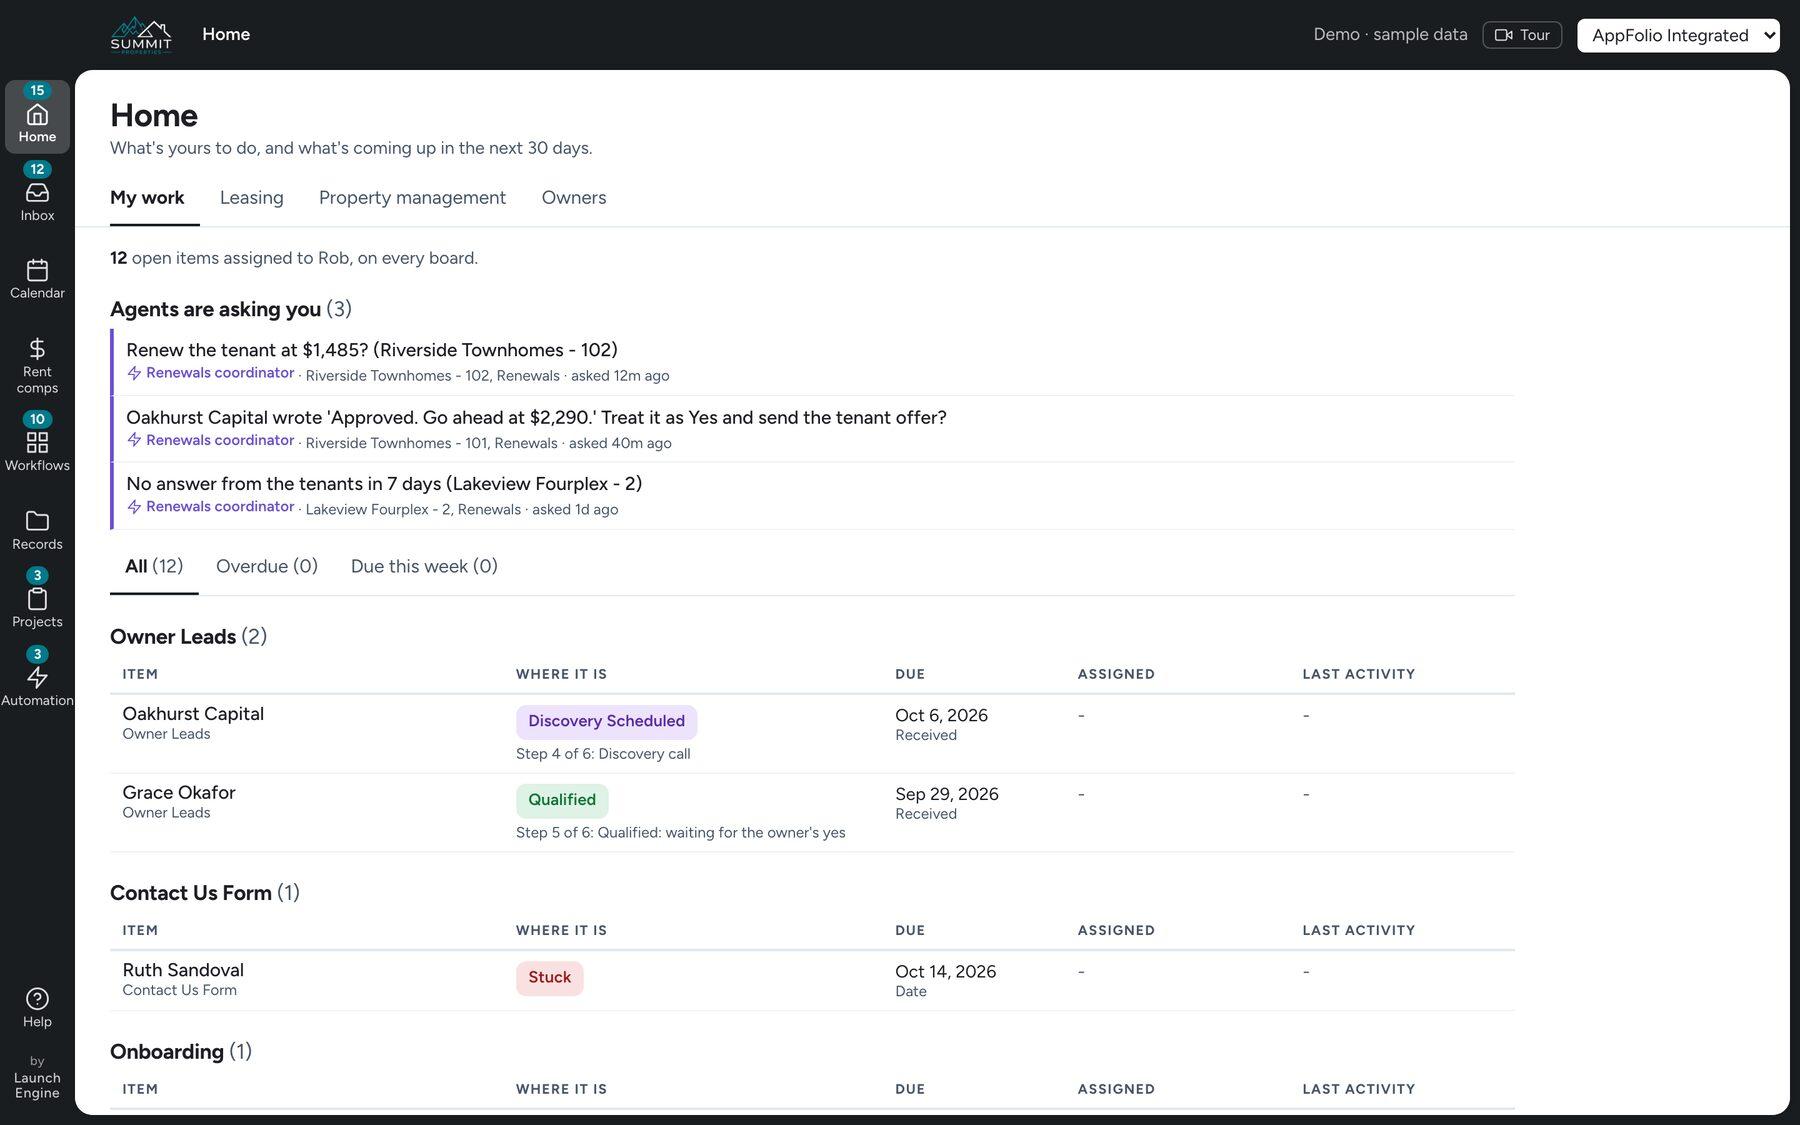Click the video camera icon in Tour
1800x1125 pixels.
1503,35
